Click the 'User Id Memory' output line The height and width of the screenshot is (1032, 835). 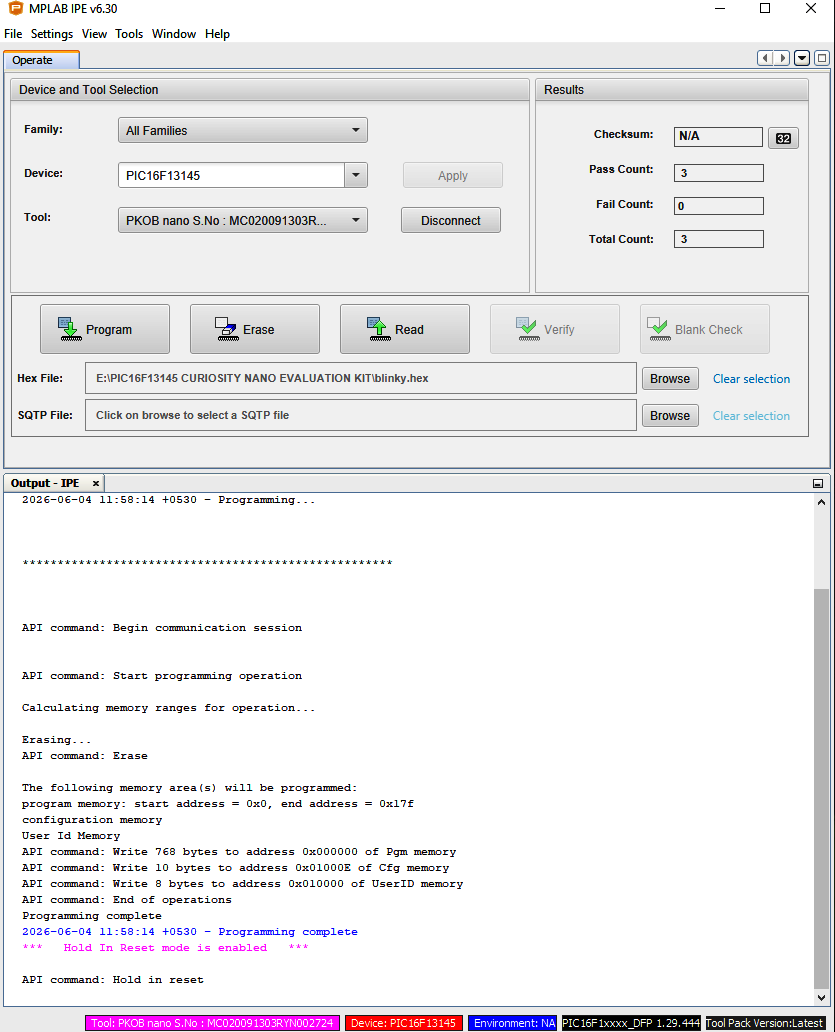point(71,835)
